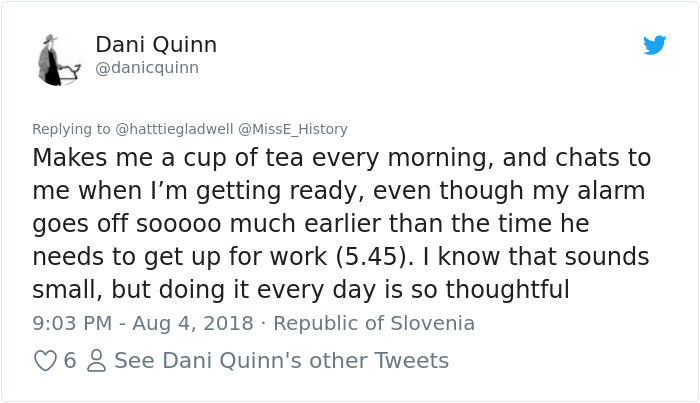Viewport: 700px width, 403px height.
Task: Click the like count 6
Action: pyautogui.click(x=70, y=361)
